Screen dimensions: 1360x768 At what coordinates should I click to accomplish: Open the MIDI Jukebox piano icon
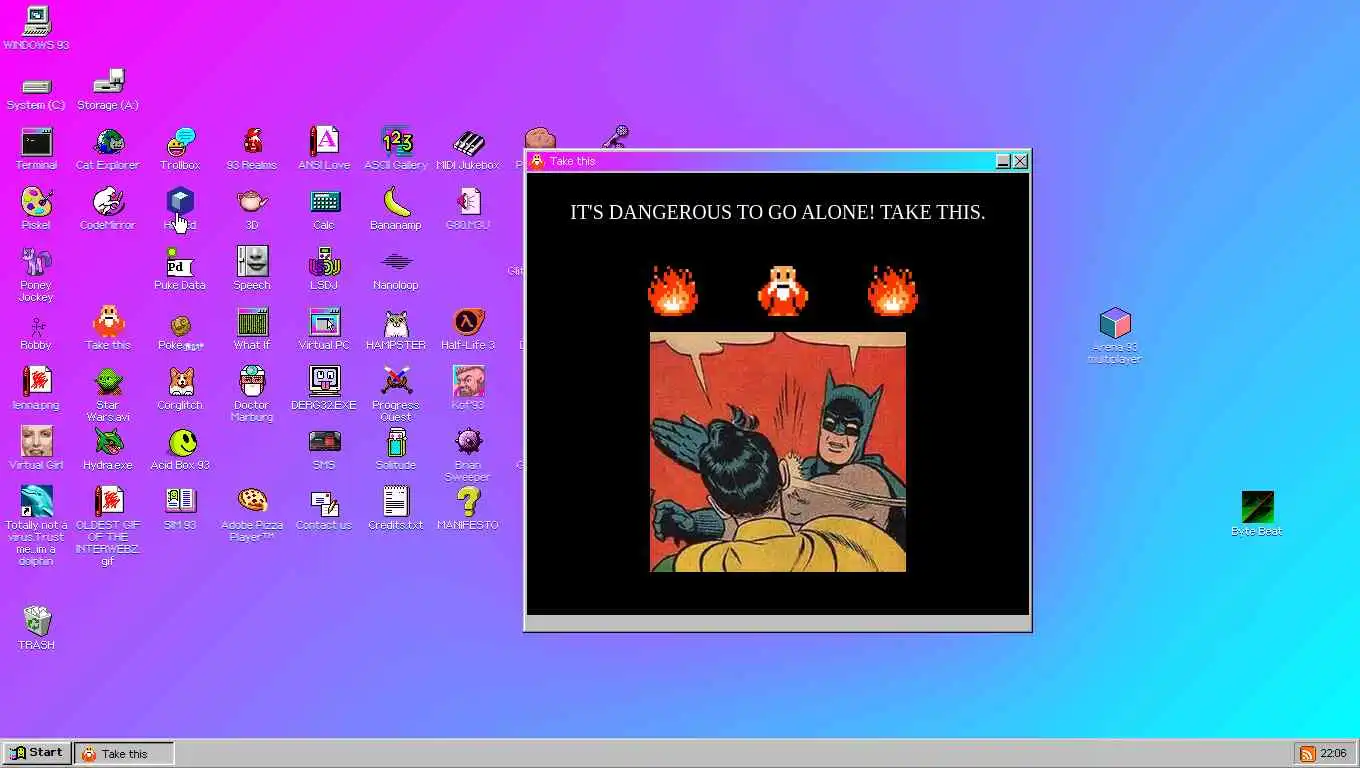[468, 149]
